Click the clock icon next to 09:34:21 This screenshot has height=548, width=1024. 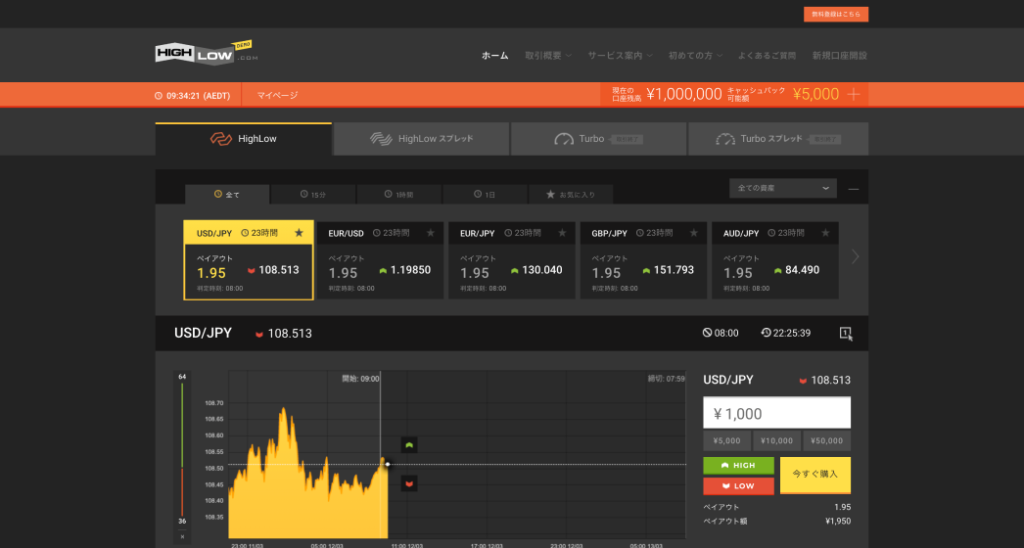click(x=159, y=95)
